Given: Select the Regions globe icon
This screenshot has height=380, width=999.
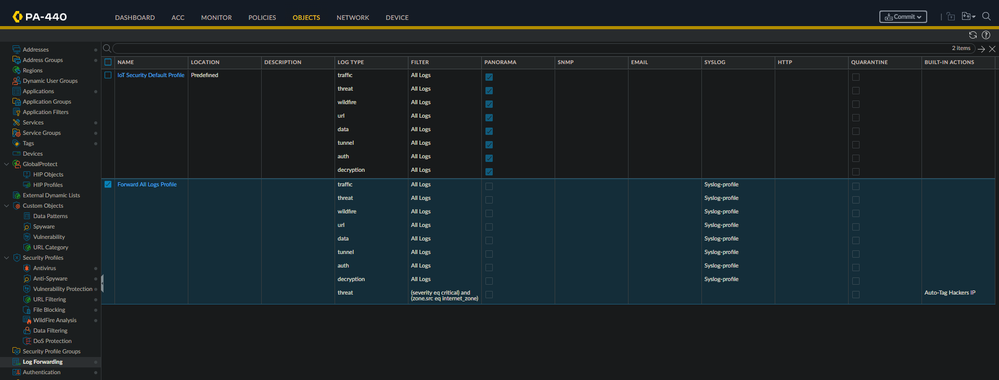Looking at the screenshot, I should 17,70.
